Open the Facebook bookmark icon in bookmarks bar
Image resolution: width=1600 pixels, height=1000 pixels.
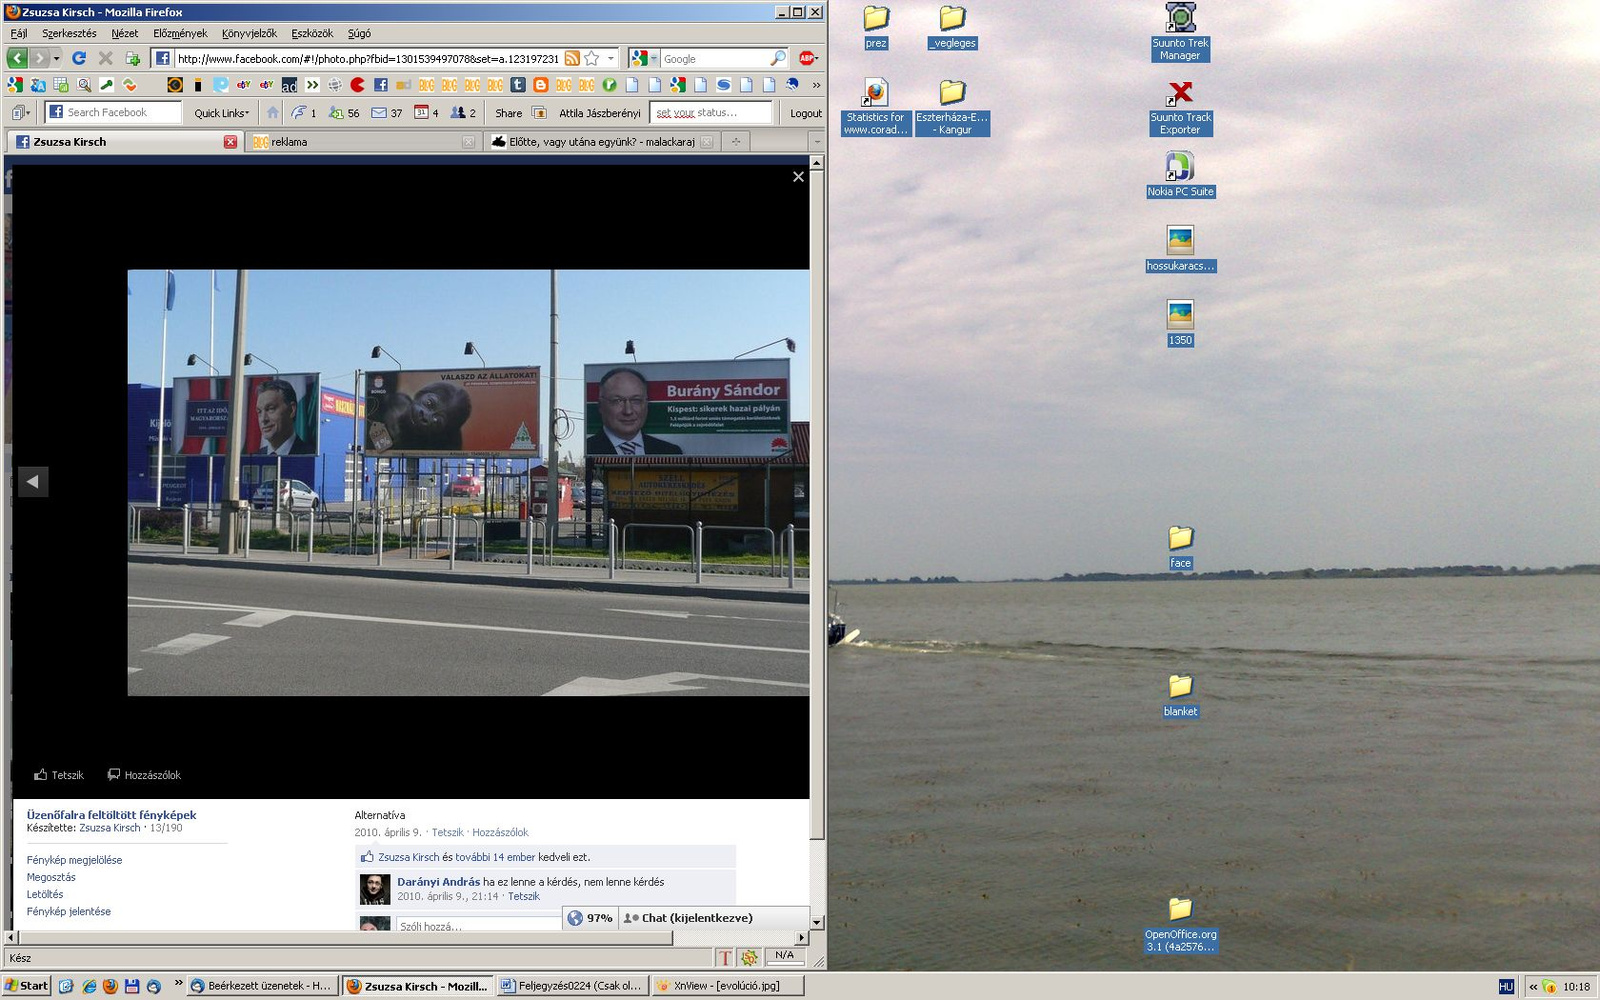[x=380, y=85]
